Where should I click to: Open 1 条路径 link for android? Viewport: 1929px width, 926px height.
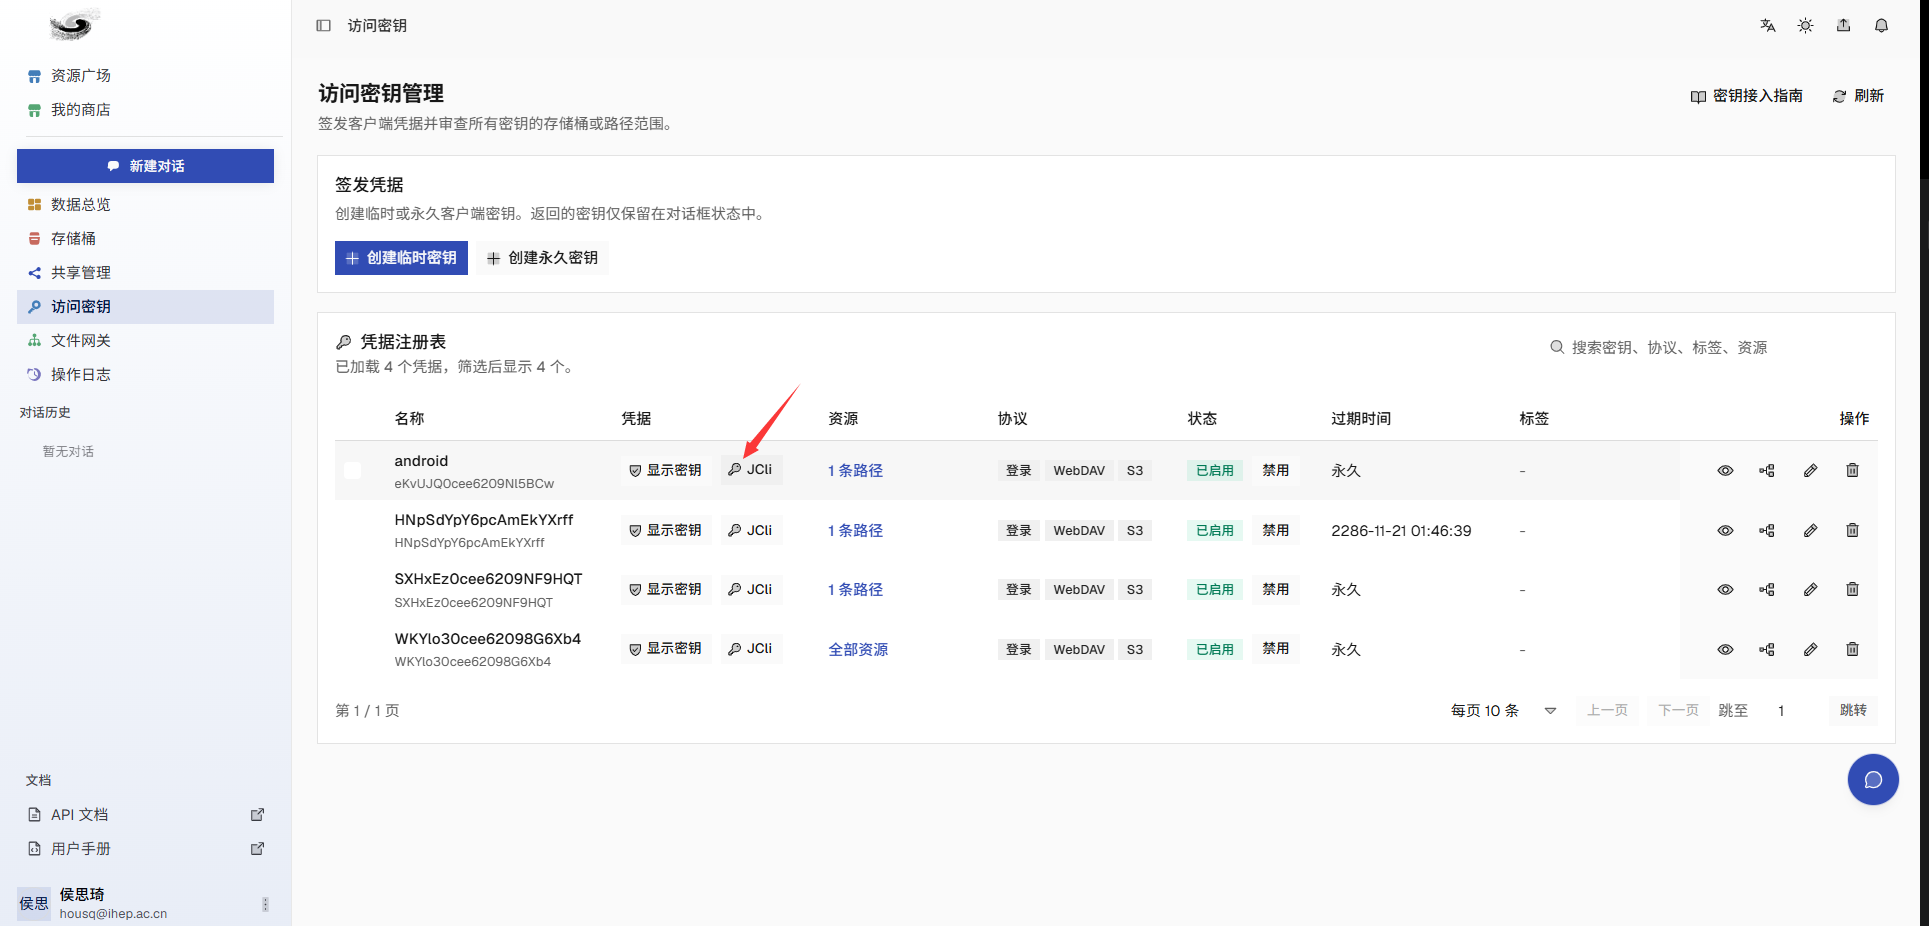[x=855, y=471]
